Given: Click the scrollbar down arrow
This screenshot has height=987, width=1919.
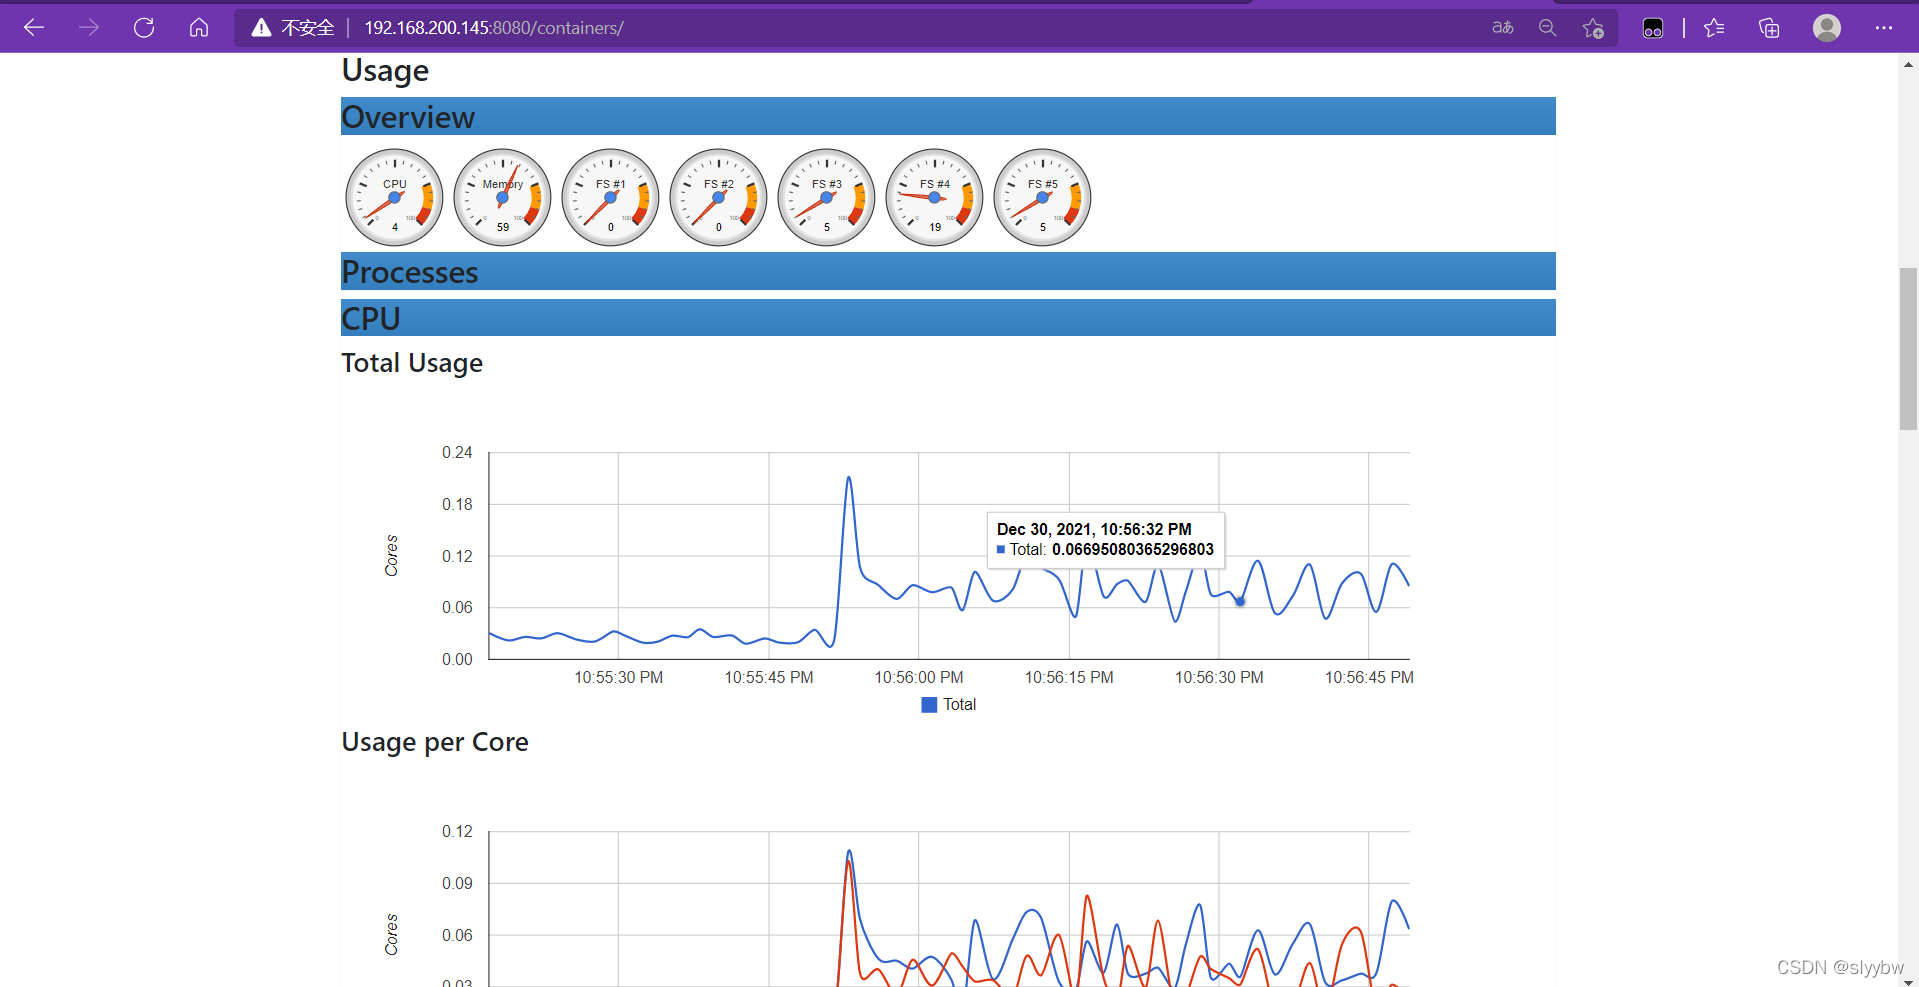Looking at the screenshot, I should point(1908,981).
